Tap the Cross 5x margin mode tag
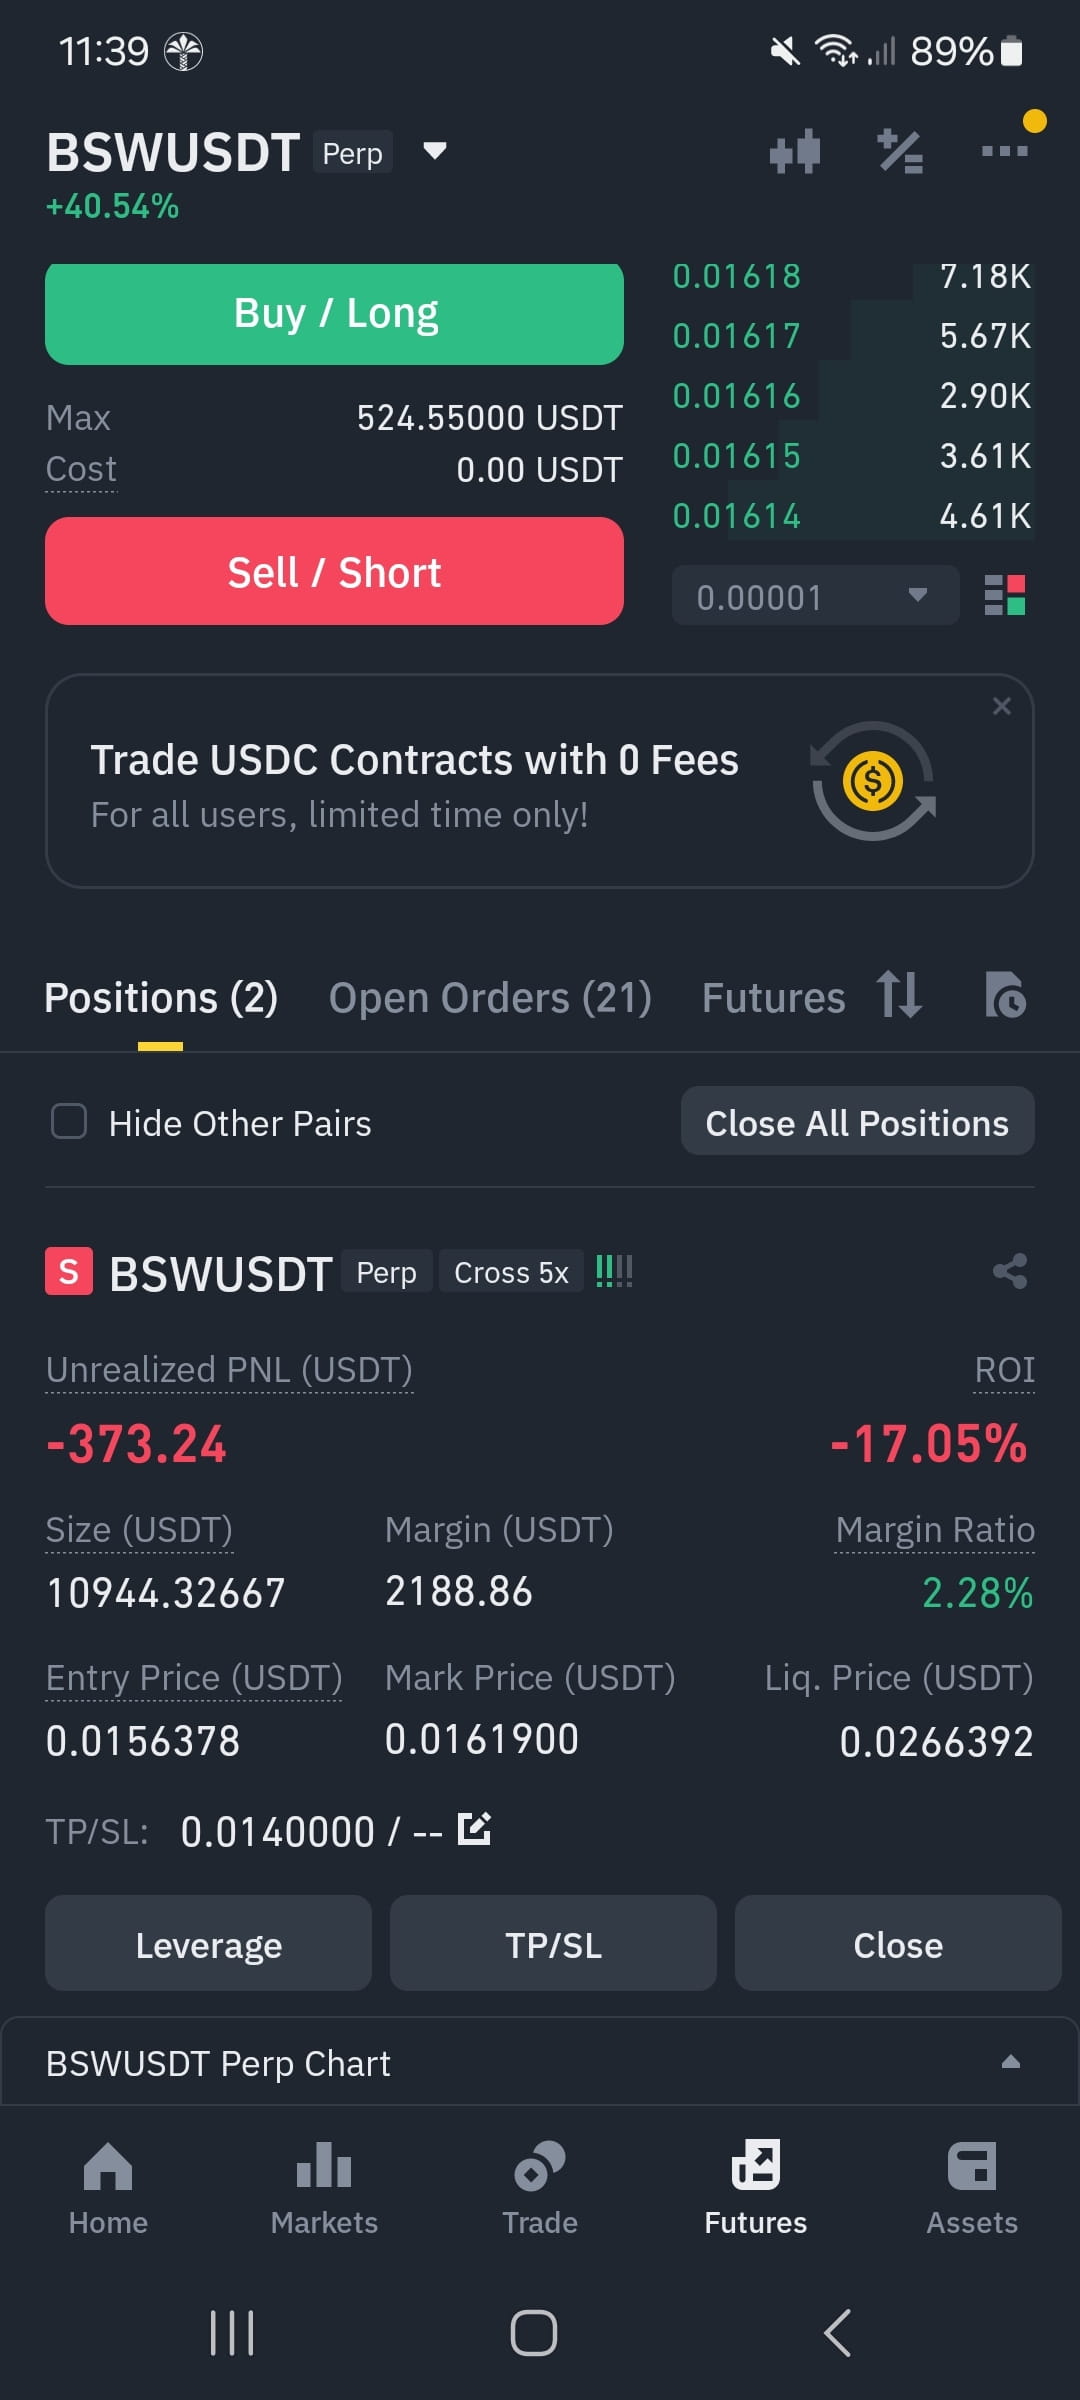Image resolution: width=1080 pixels, height=2400 pixels. 511,1272
